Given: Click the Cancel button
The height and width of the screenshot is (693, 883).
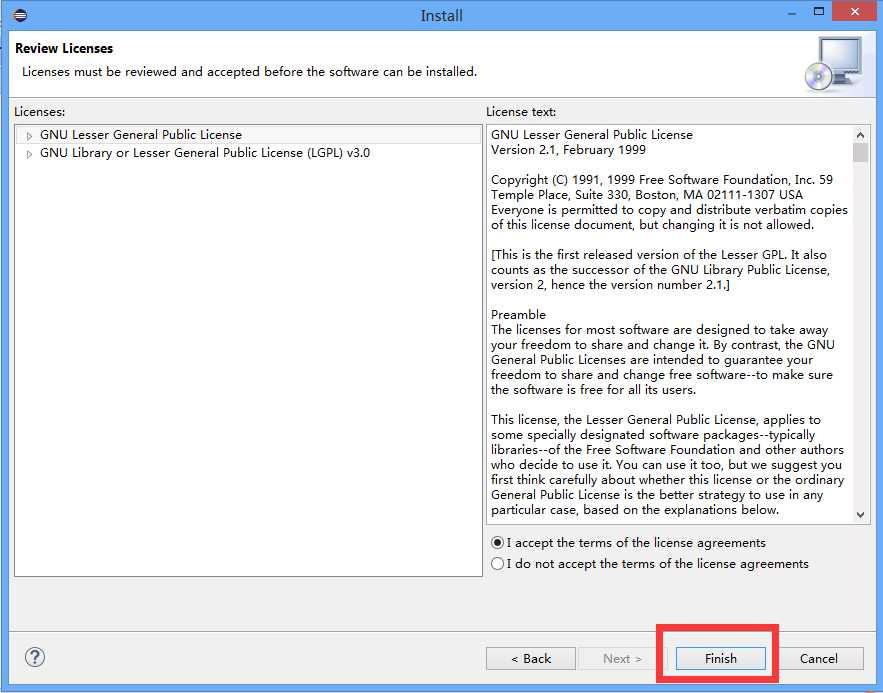Looking at the screenshot, I should (818, 658).
